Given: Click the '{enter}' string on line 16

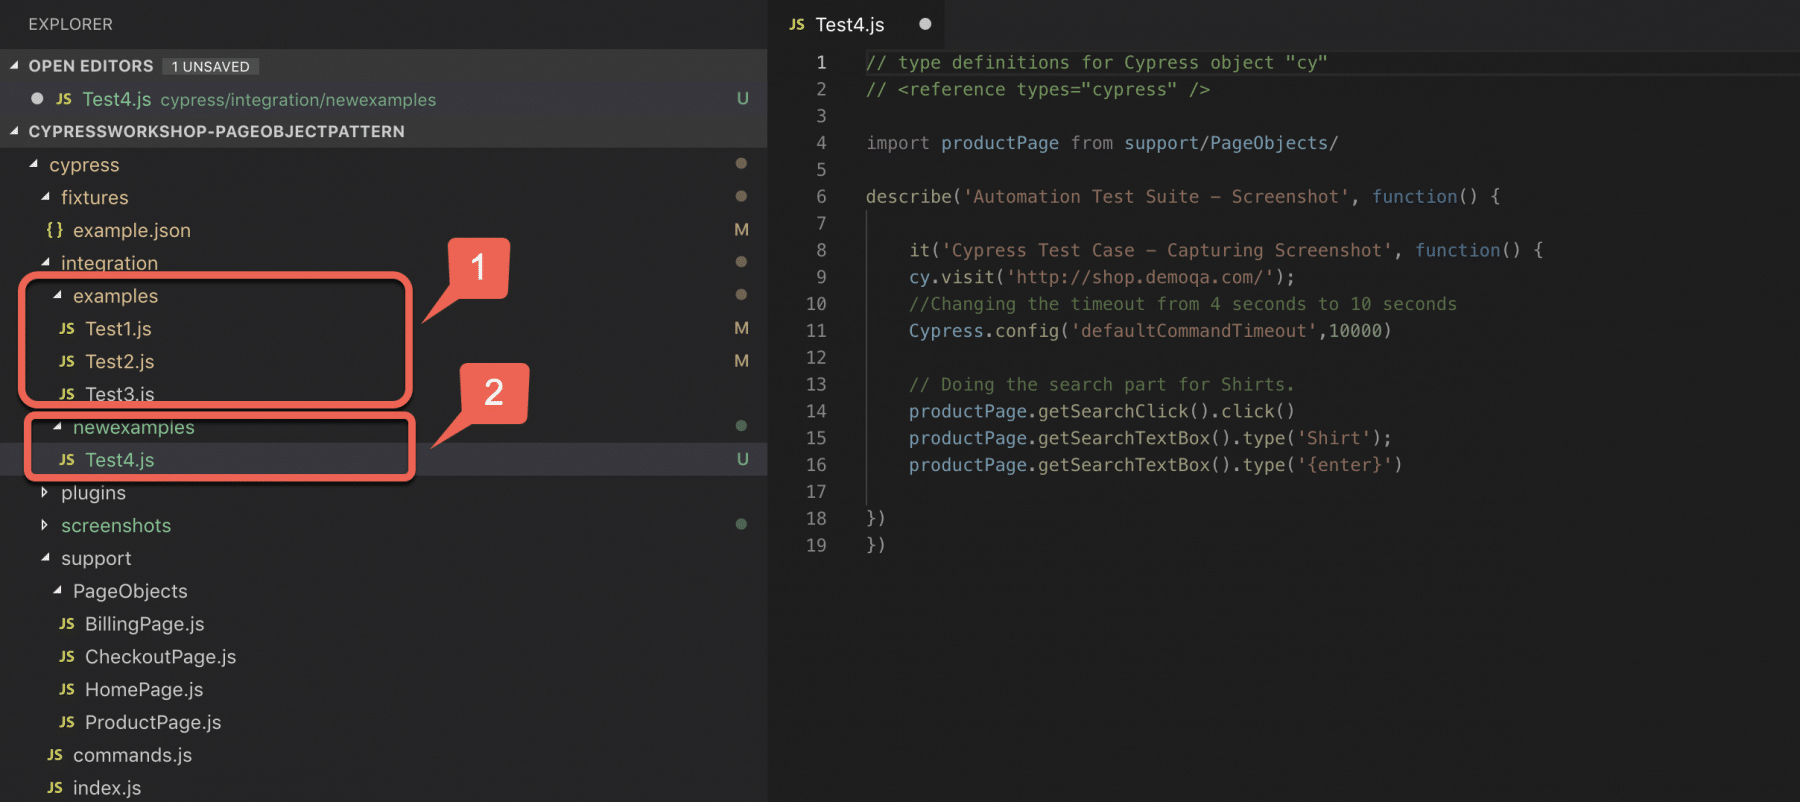Looking at the screenshot, I should [x=1344, y=465].
